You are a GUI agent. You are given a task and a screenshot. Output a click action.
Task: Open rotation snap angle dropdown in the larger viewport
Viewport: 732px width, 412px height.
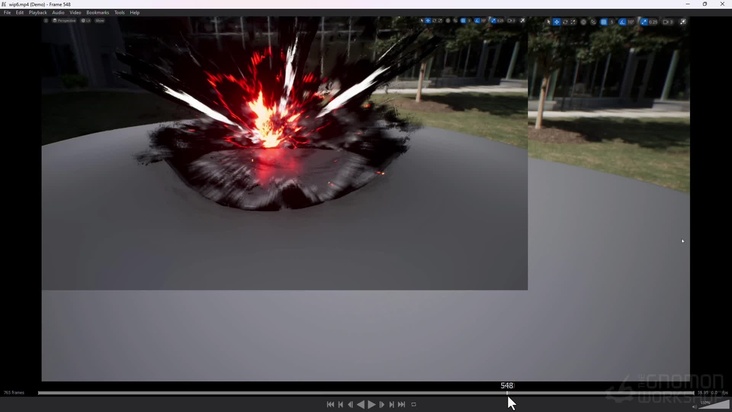[x=631, y=22]
